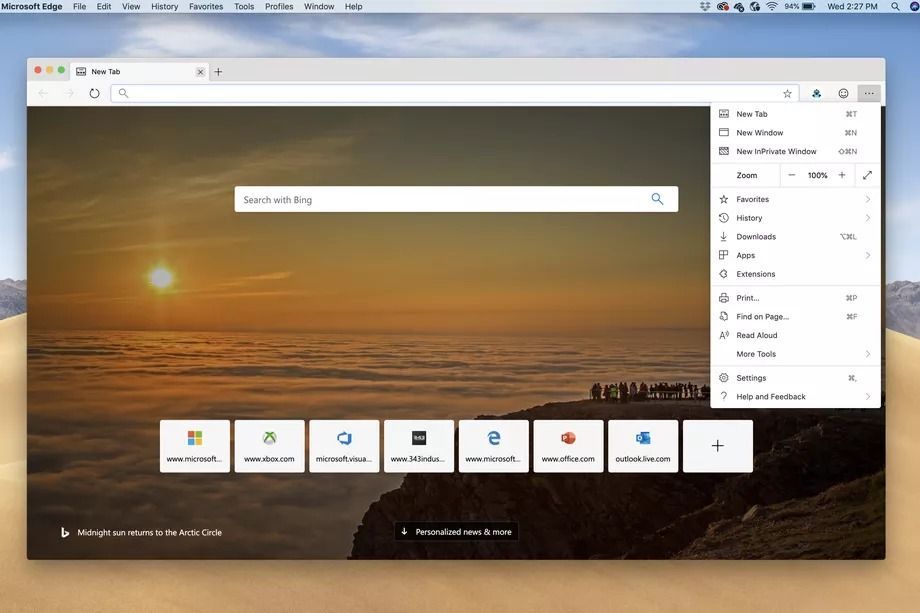
Task: Open the www.343industries shortcut tile
Action: pos(418,444)
